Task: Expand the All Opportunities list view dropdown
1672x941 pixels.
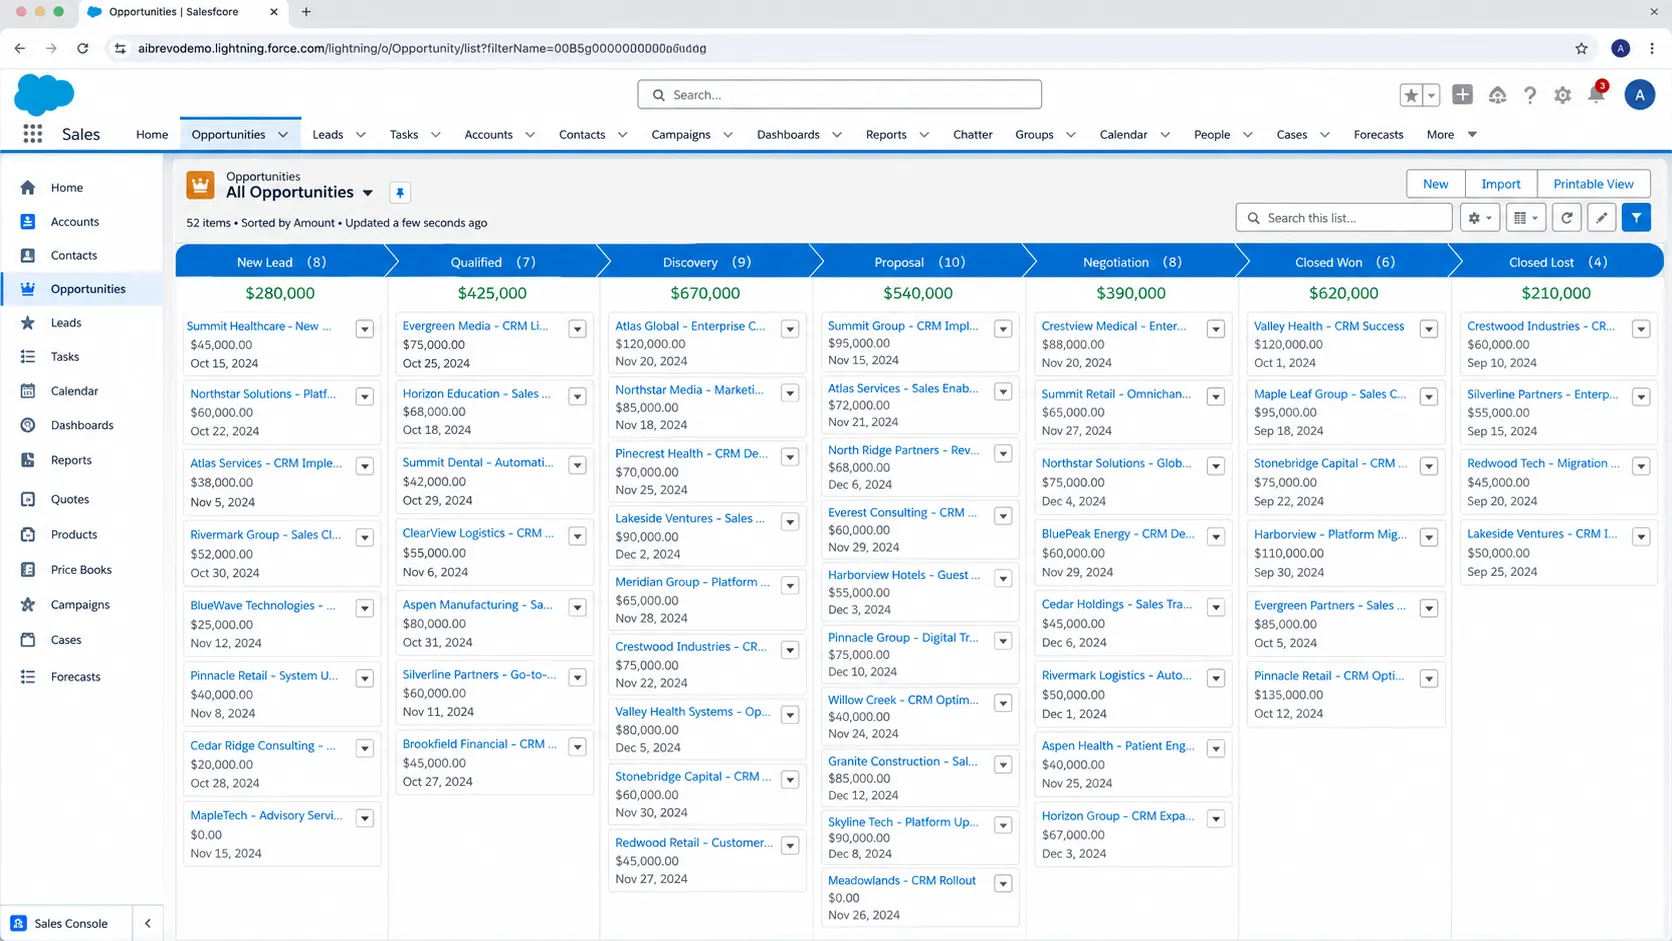Action: [x=368, y=193]
